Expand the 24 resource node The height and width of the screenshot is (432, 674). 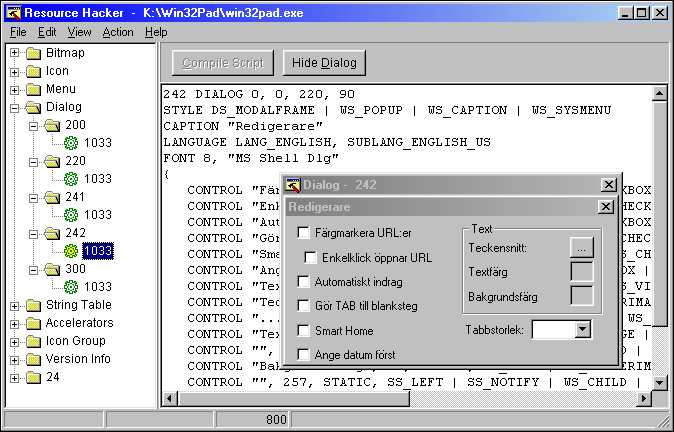tap(15, 378)
